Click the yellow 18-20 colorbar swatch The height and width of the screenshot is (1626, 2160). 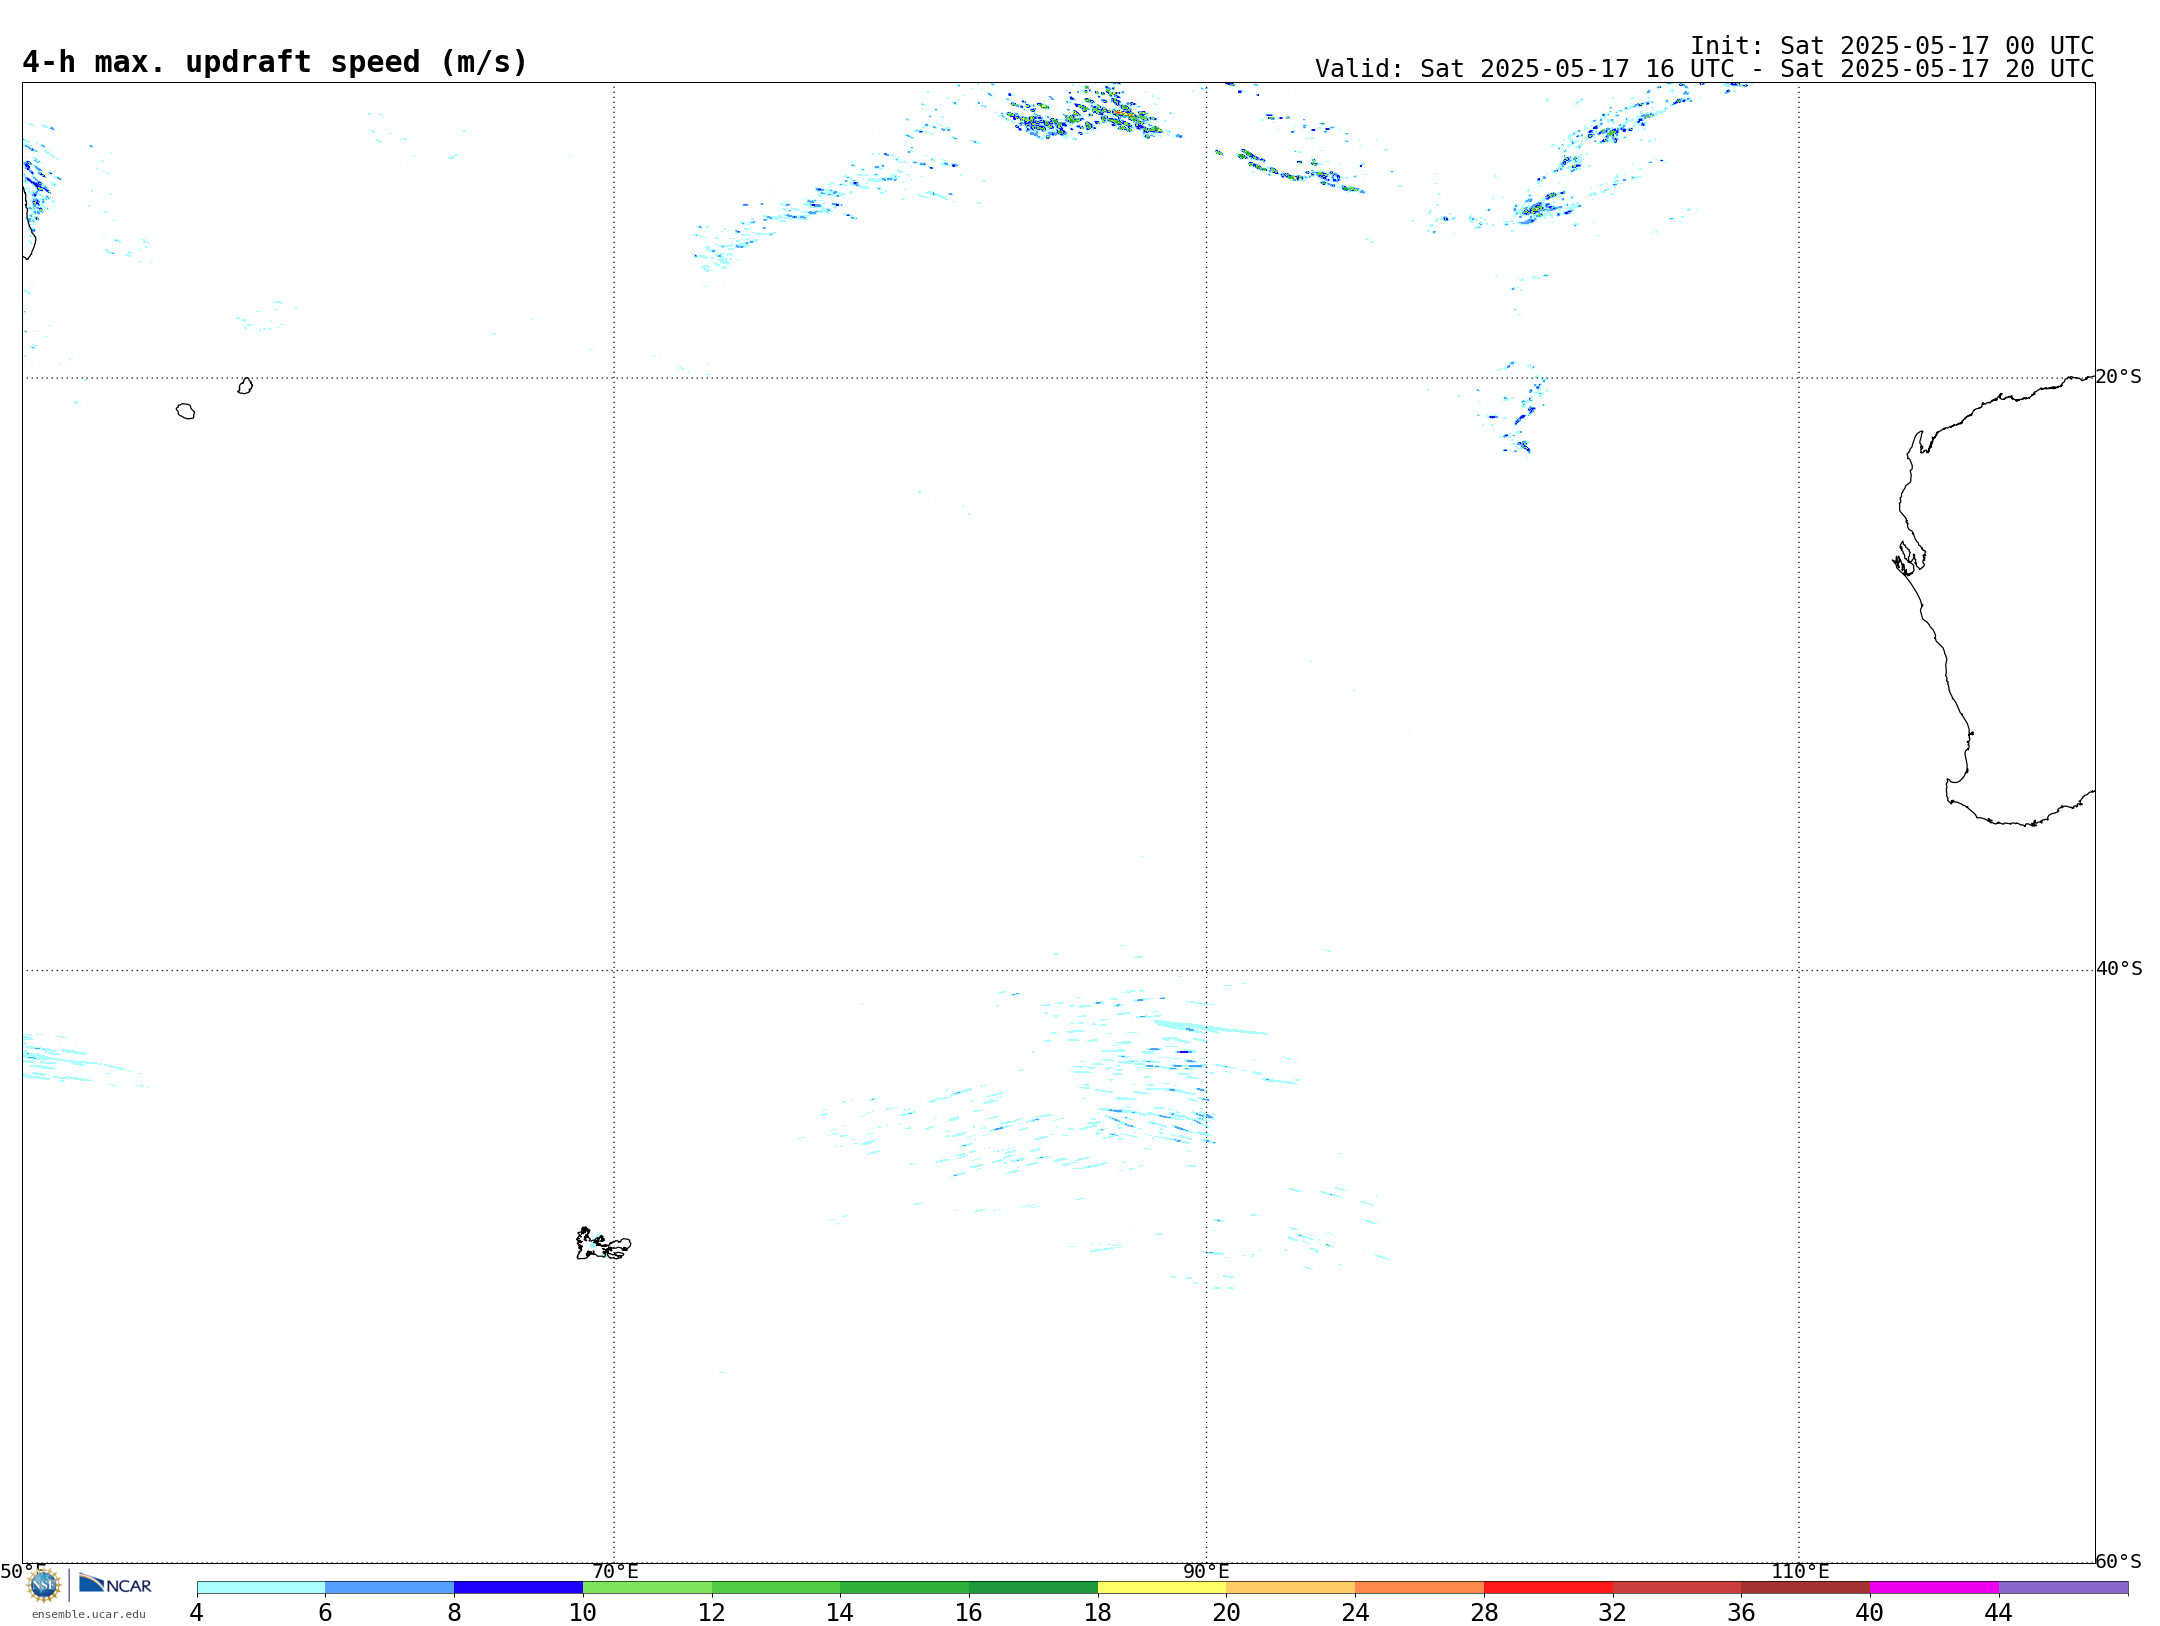pos(1162,1587)
